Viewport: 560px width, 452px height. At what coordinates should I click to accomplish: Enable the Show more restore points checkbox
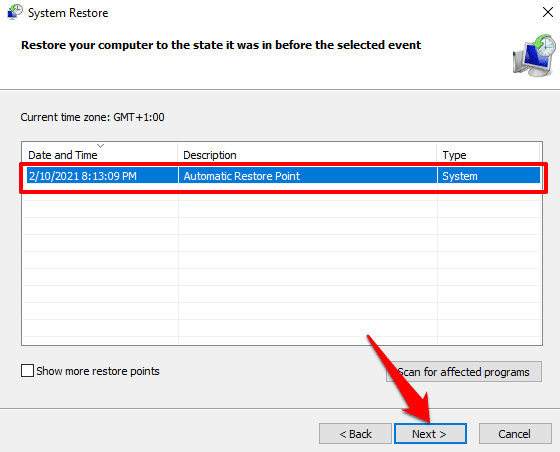click(28, 371)
